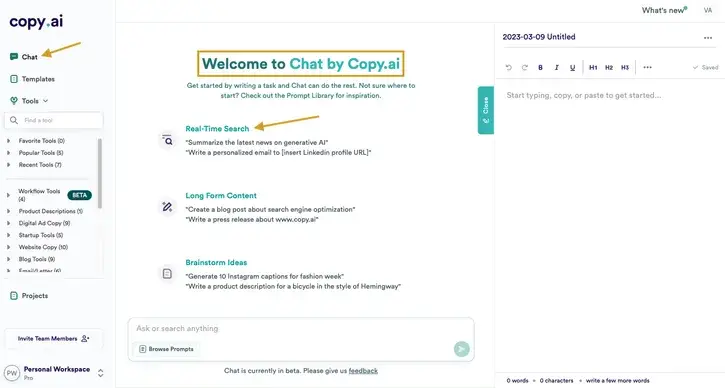The image size is (725, 388).
Task: Open the Projects section
Action: pos(29,296)
